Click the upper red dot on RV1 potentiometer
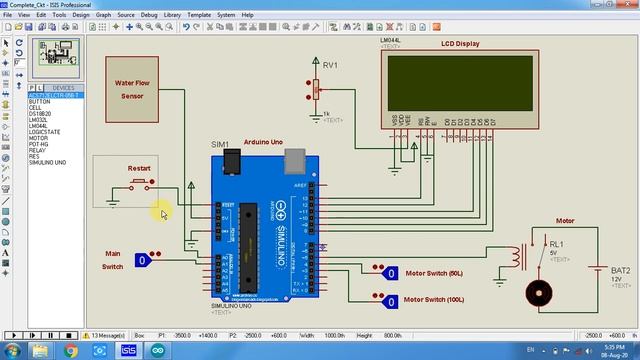 tap(308, 83)
